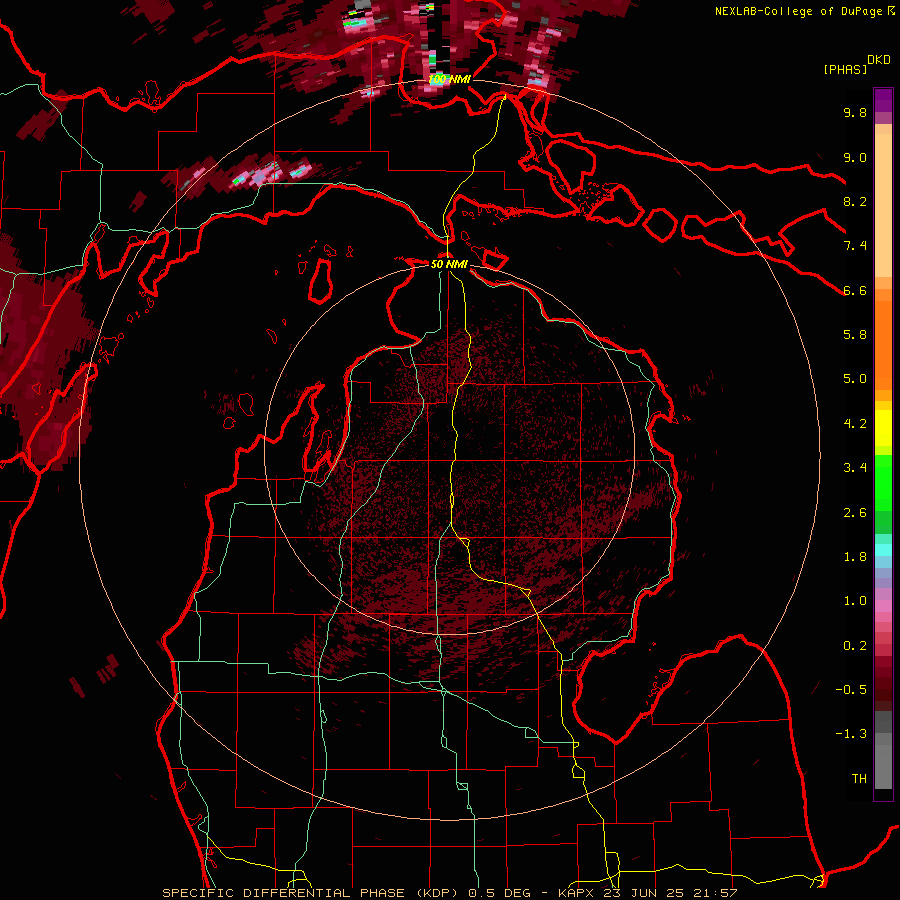Click the -0.5 value on the color scale
Screen dimensions: 900x900
coord(851,690)
